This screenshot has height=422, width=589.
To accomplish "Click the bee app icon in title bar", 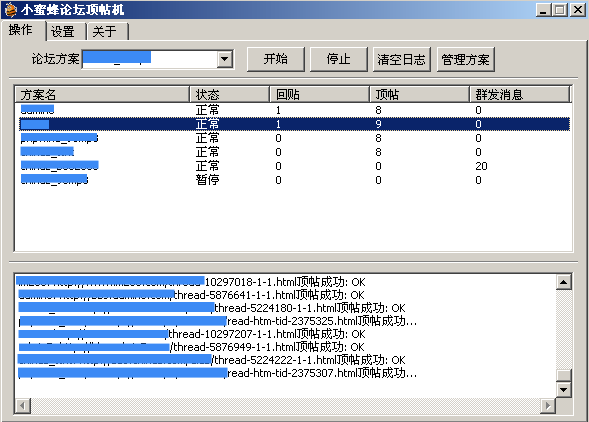I will pyautogui.click(x=11, y=9).
